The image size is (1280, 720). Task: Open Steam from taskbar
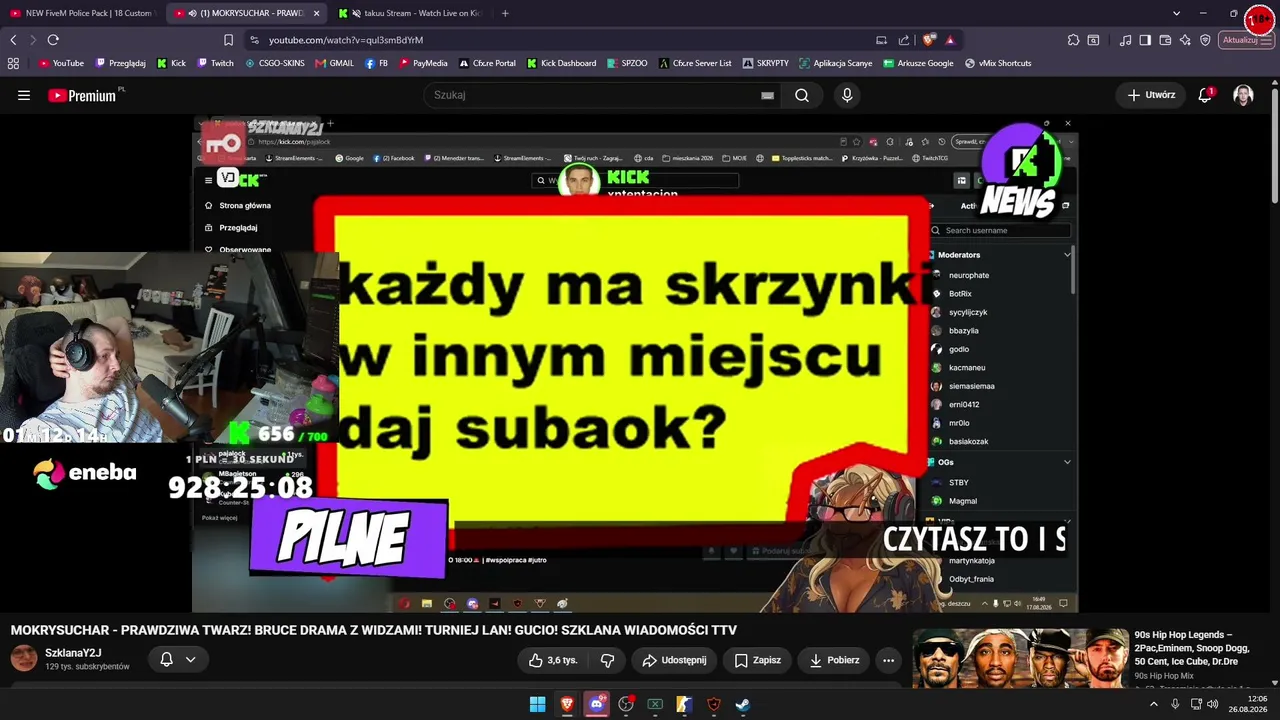click(x=743, y=704)
